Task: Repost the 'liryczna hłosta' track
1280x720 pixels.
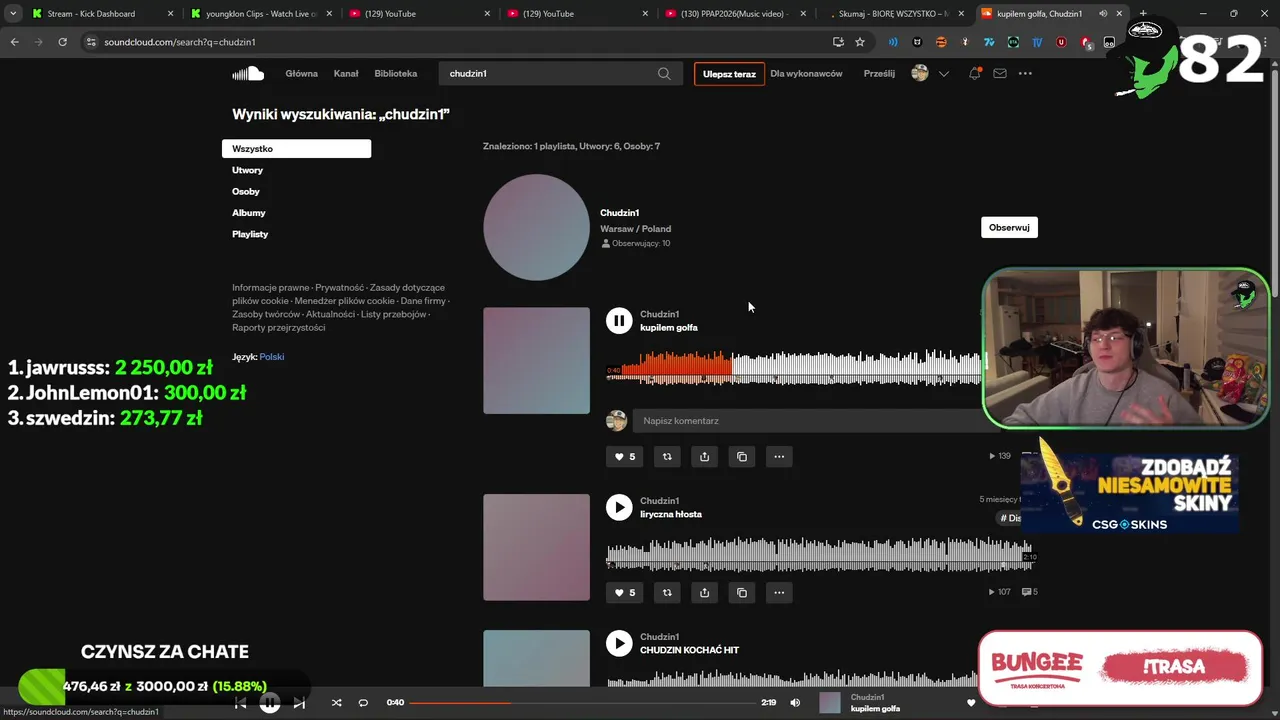Action: click(x=667, y=592)
